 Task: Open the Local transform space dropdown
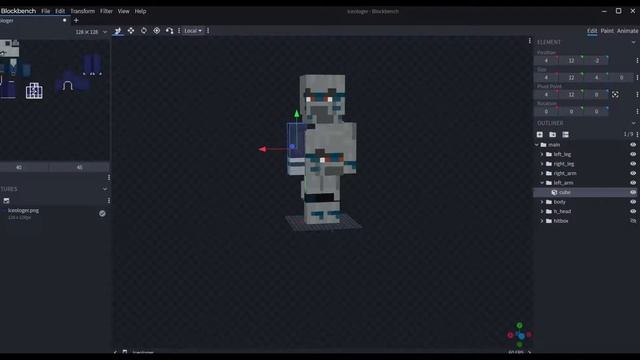pos(193,31)
